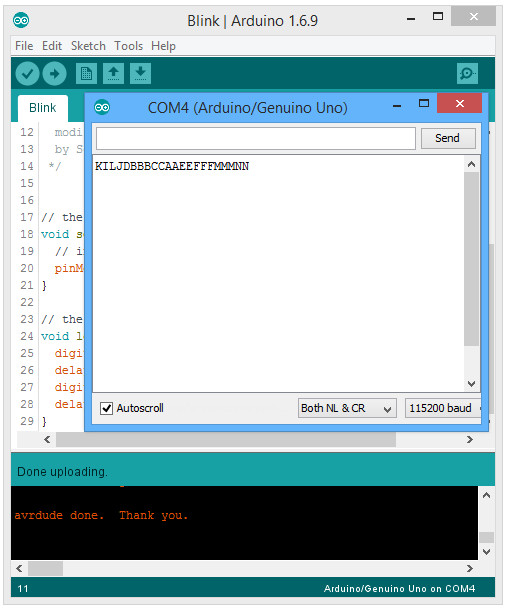The image size is (509, 612).
Task: Select the Blink sketch tab
Action: [x=43, y=108]
